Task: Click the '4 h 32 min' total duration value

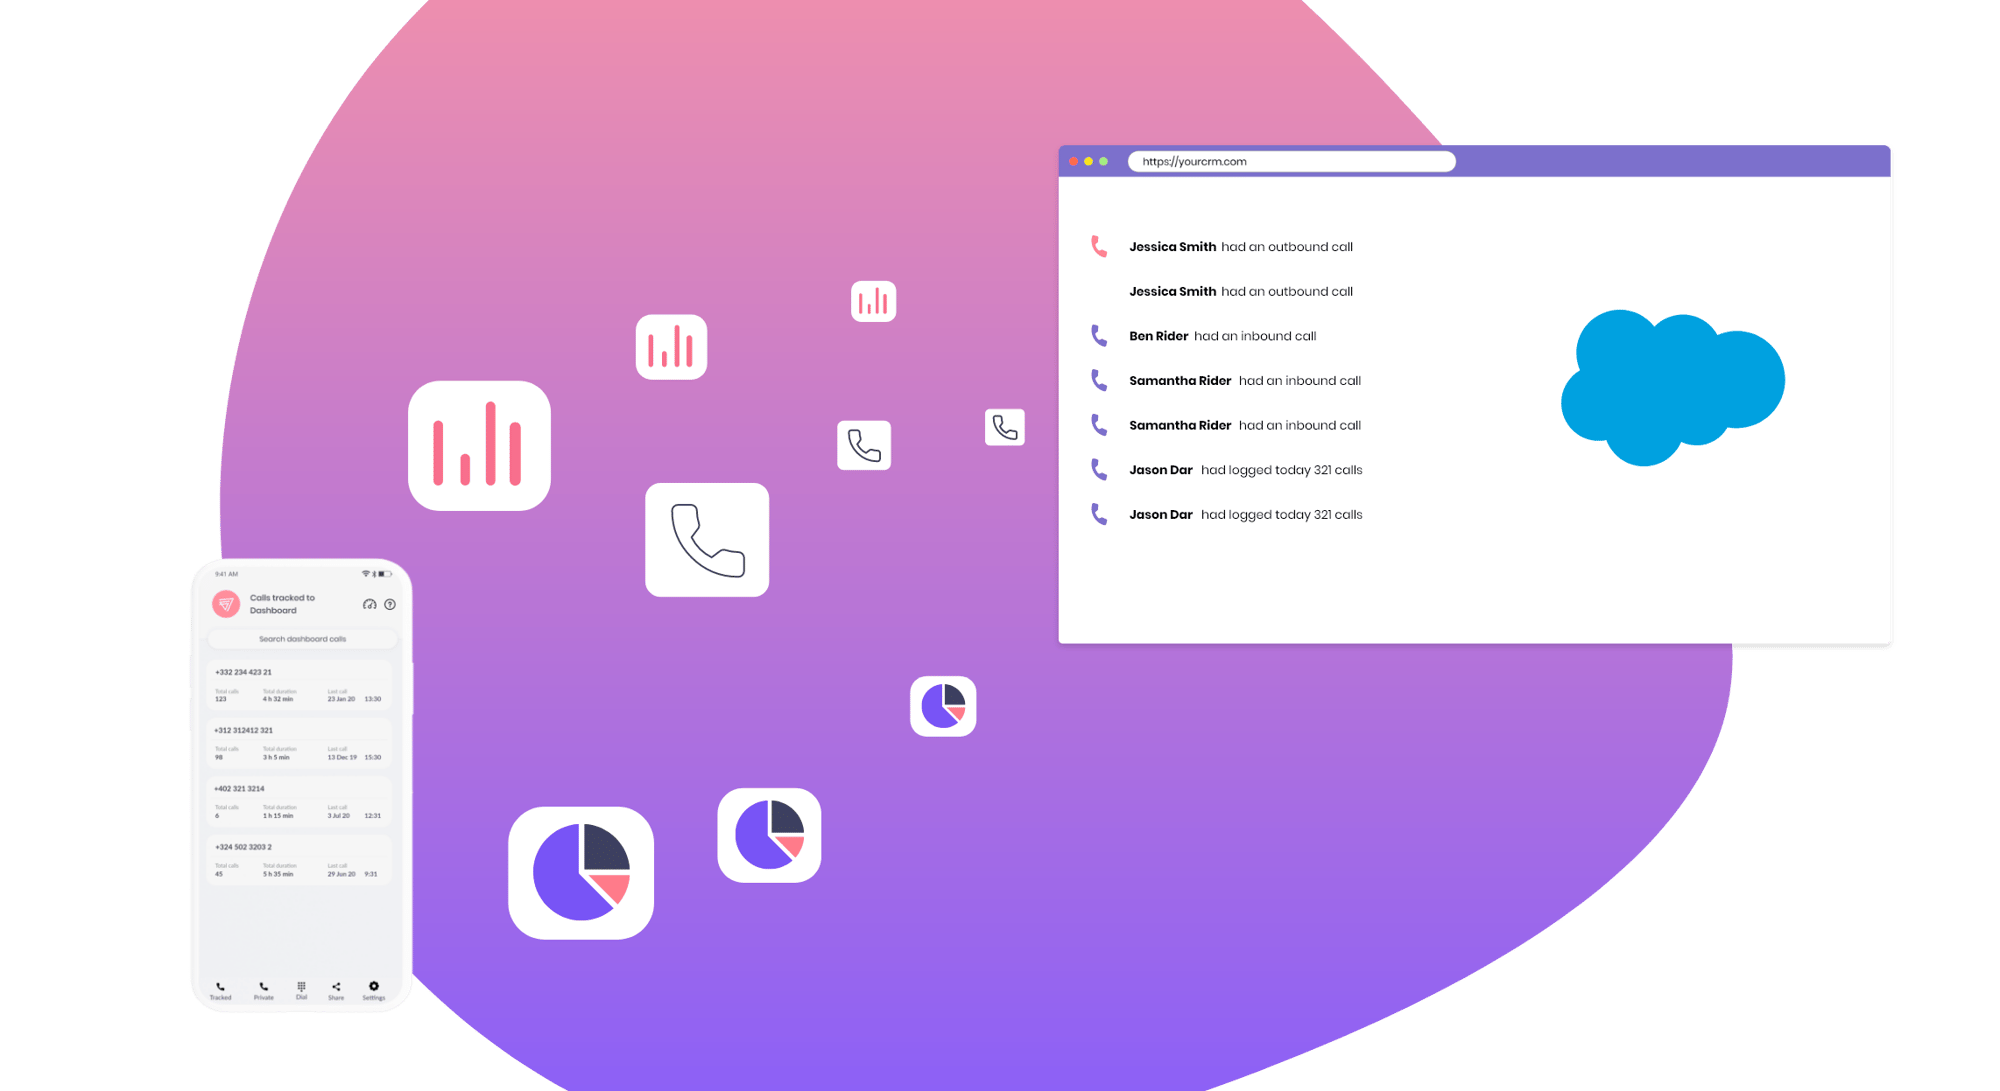Action: click(278, 699)
